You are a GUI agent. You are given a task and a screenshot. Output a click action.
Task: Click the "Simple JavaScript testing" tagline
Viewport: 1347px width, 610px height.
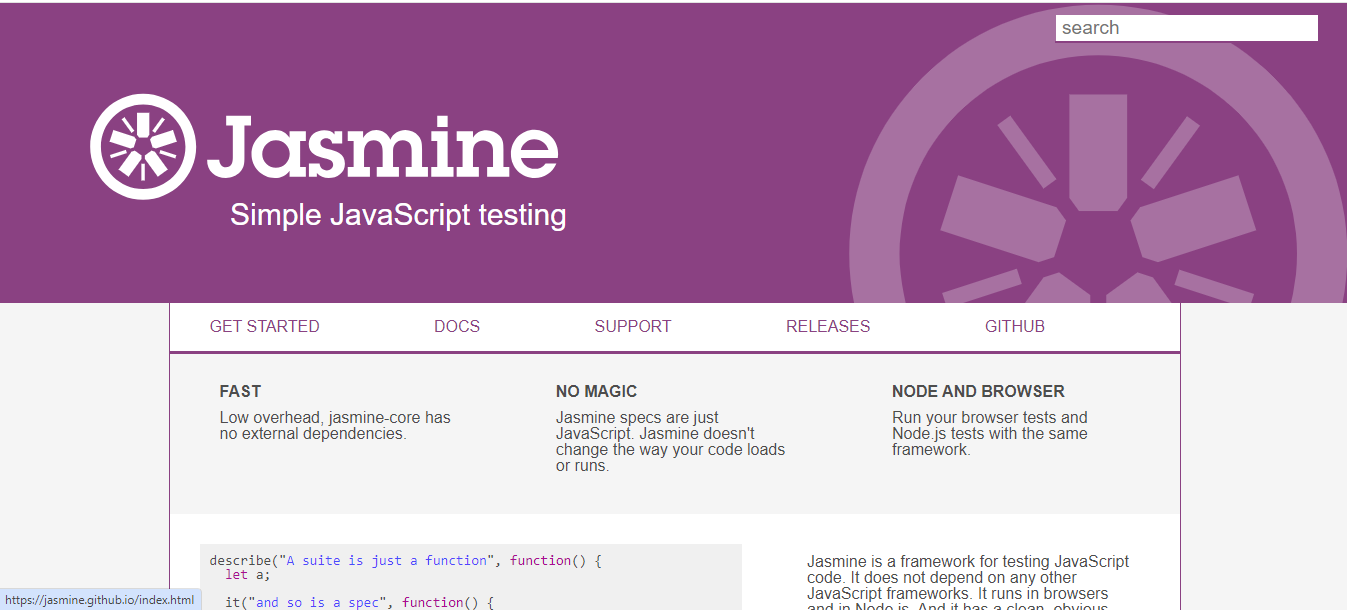point(398,215)
